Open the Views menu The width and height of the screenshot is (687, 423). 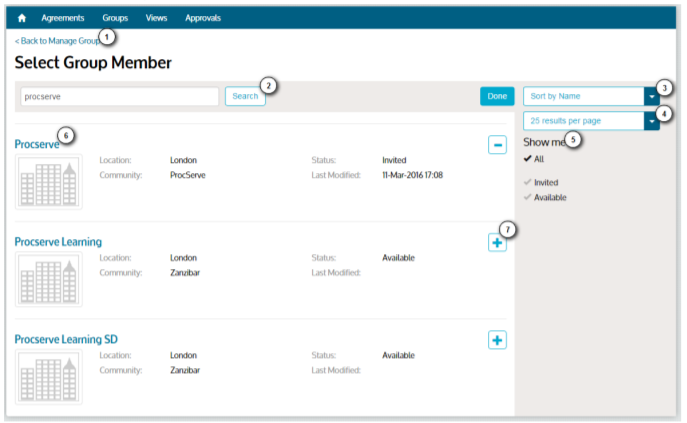coord(156,18)
